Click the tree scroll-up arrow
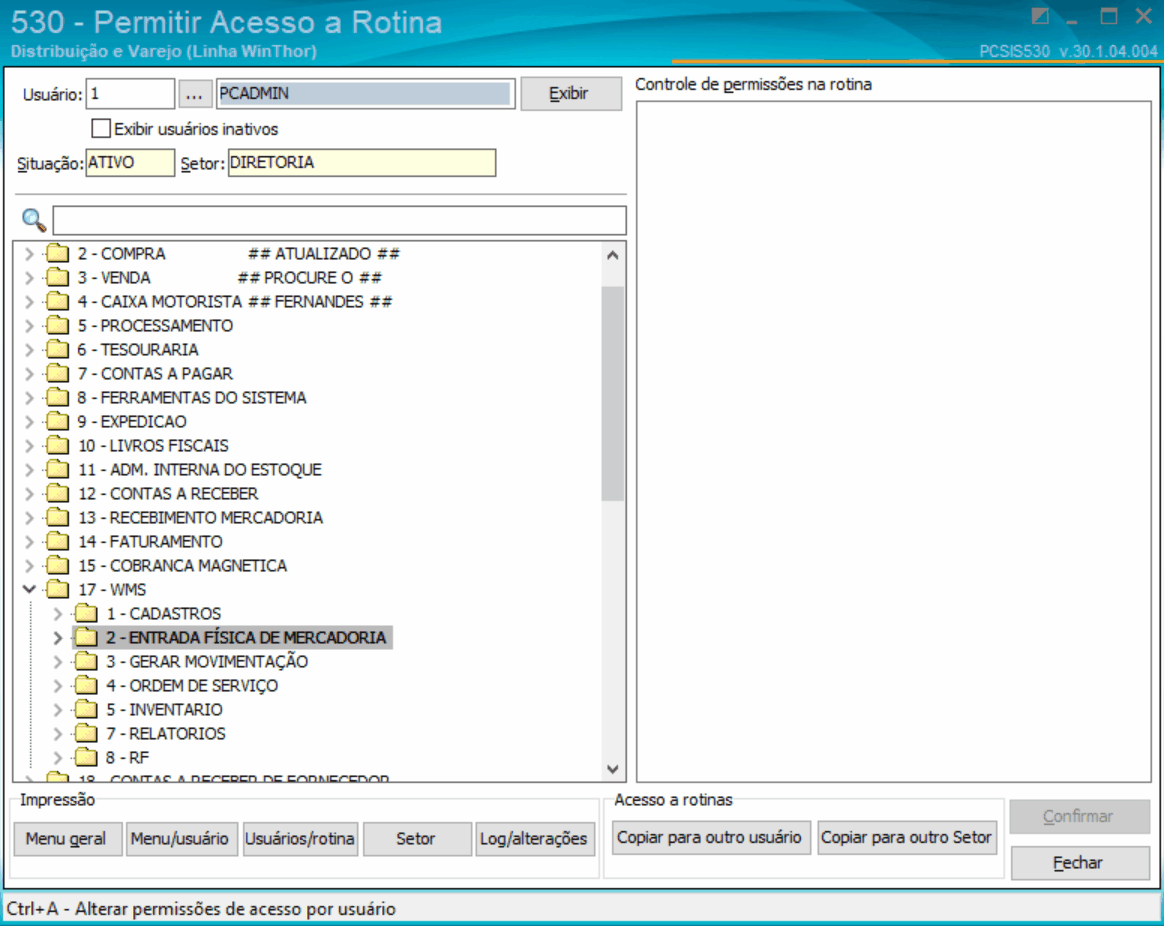Screen dimensions: 1164x926 [x=612, y=255]
